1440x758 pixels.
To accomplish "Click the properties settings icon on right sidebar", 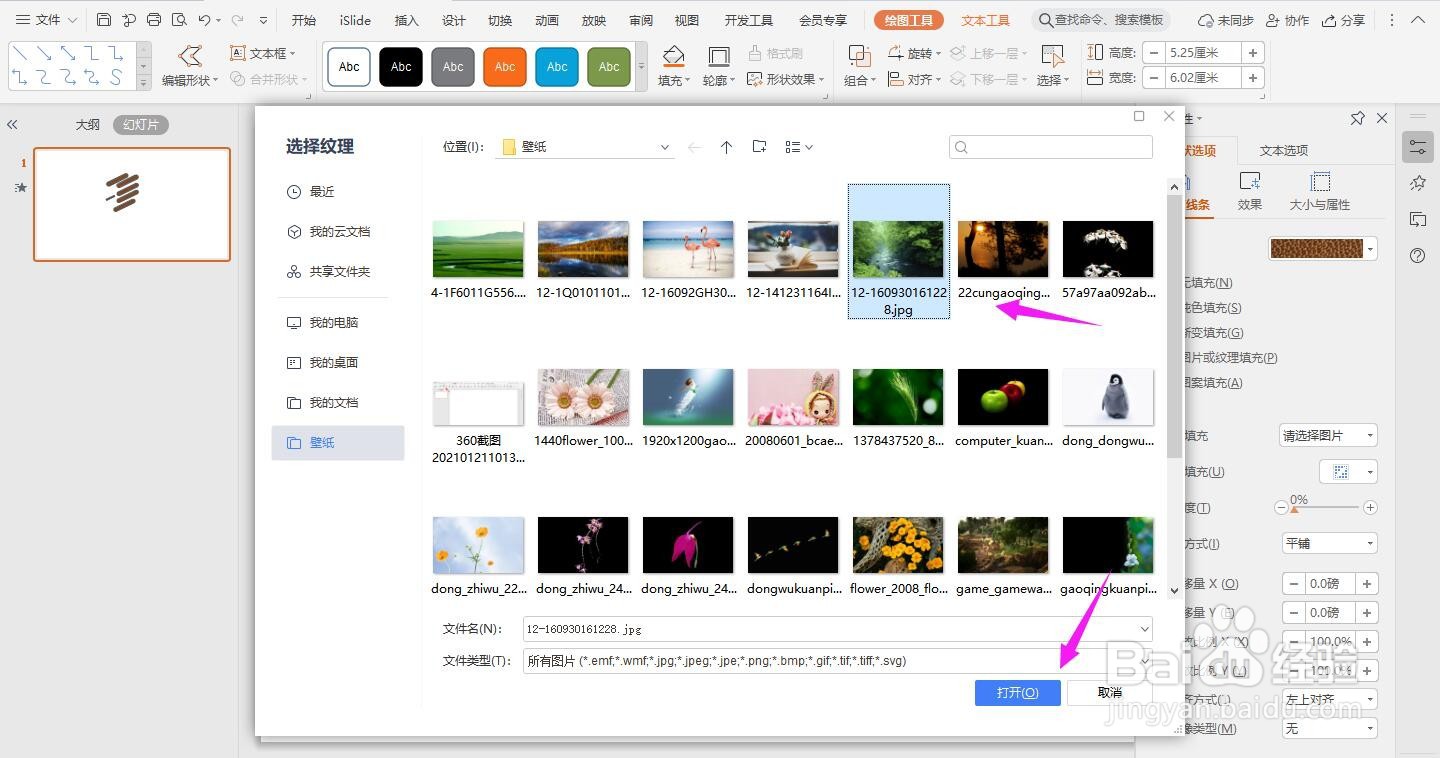I will [1418, 146].
